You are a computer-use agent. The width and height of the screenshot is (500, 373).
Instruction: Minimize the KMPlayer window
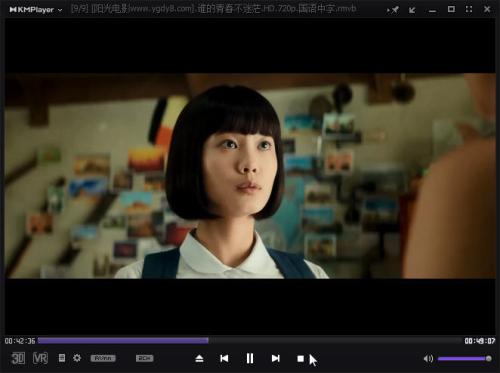click(432, 11)
